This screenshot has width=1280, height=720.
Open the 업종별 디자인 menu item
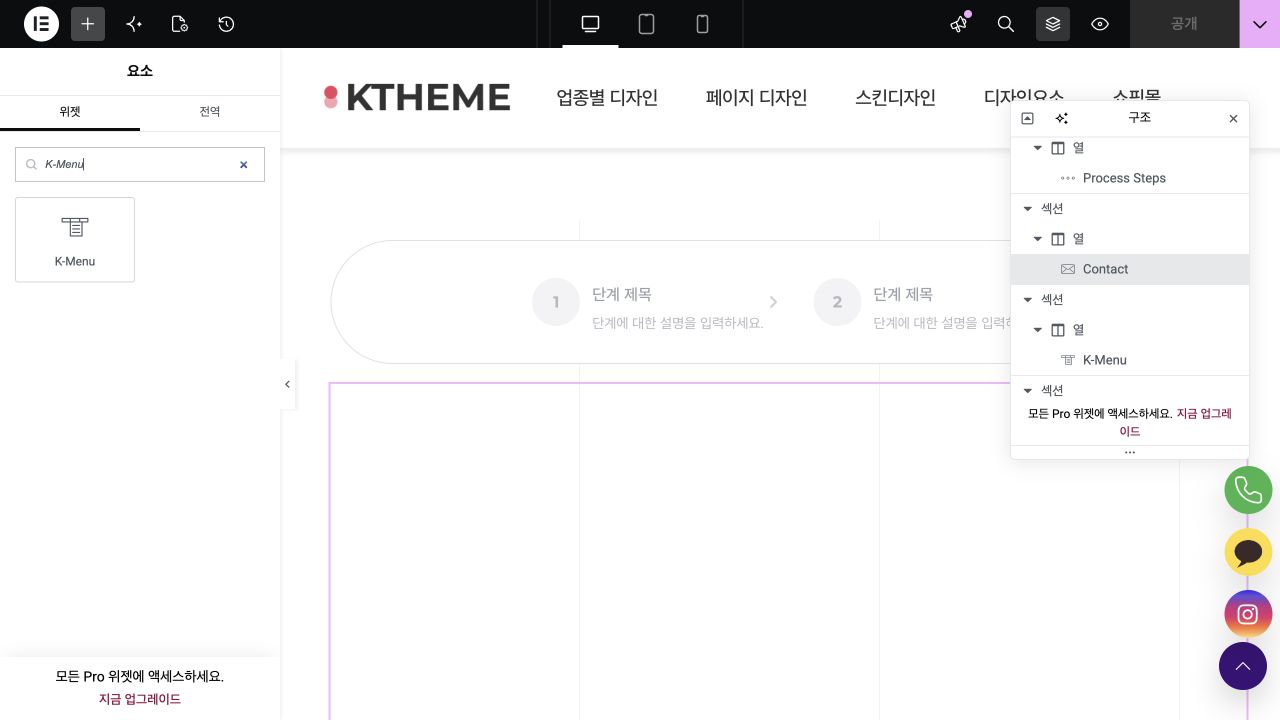607,97
